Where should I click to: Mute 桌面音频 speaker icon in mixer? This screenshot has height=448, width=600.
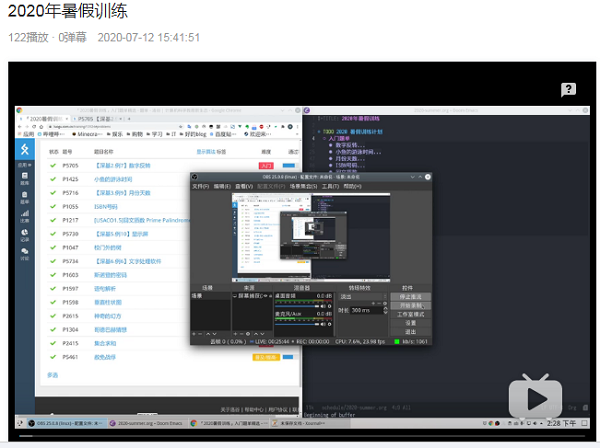[323, 306]
